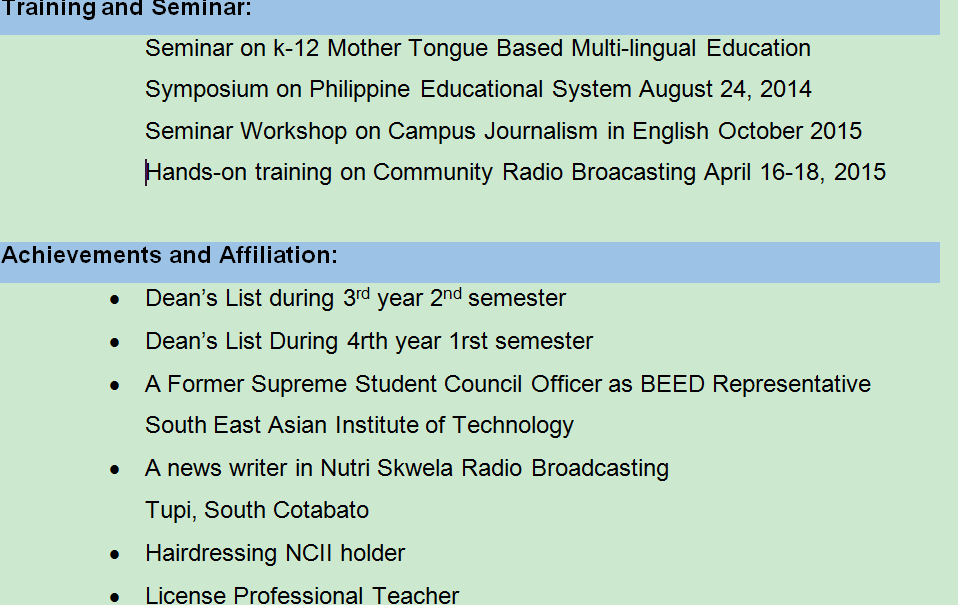The height and width of the screenshot is (605, 958).
Task: Click "October 2015" in the document
Action: point(790,131)
